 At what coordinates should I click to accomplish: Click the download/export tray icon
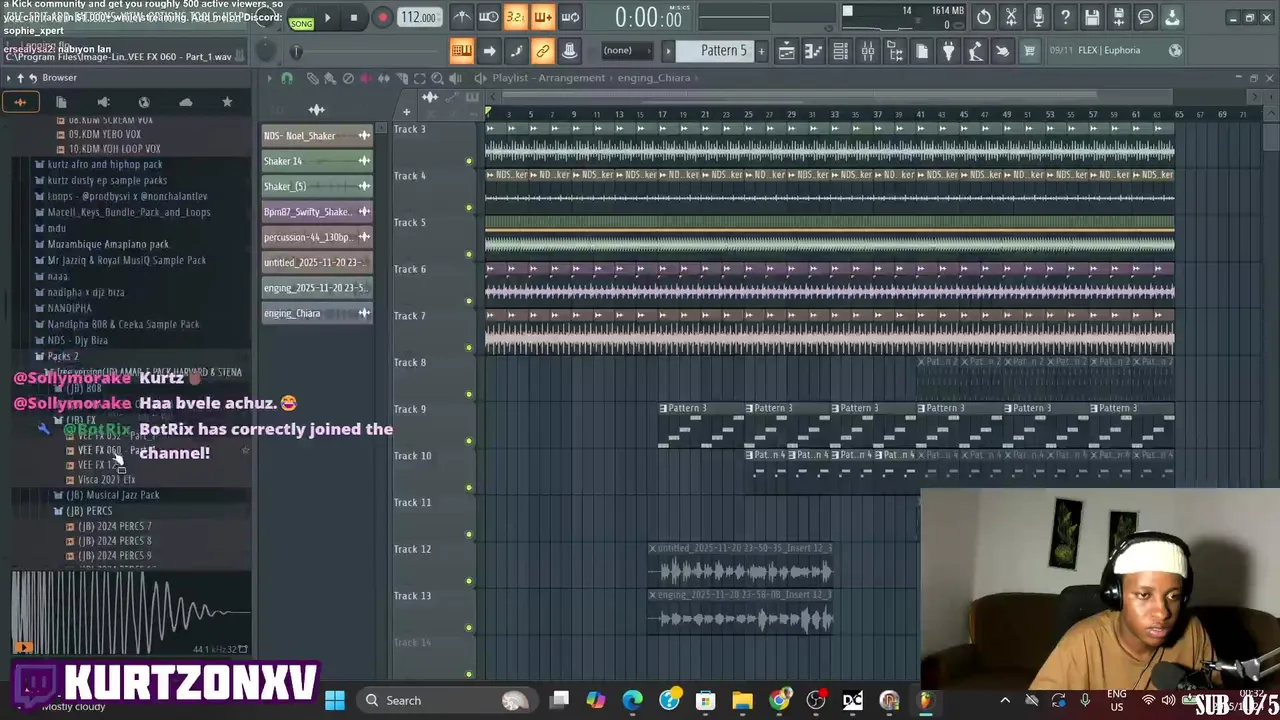point(1172,17)
